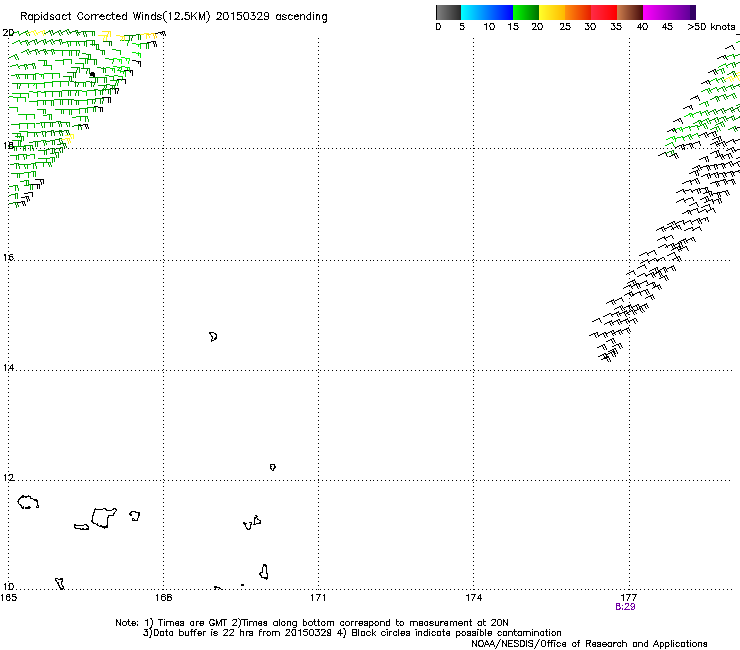Click the note text 'Times are GMT'
The image size is (740, 650).
click(x=193, y=623)
